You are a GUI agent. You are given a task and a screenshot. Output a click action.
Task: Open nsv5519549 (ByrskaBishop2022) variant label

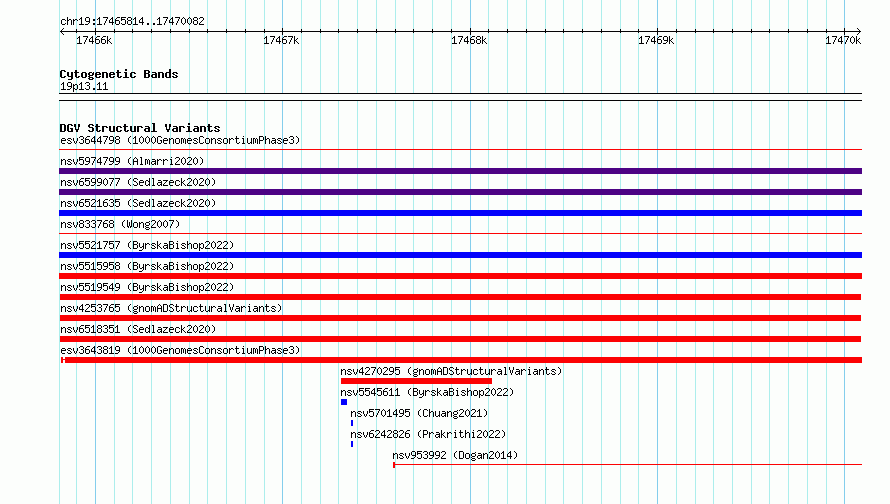[147, 287]
